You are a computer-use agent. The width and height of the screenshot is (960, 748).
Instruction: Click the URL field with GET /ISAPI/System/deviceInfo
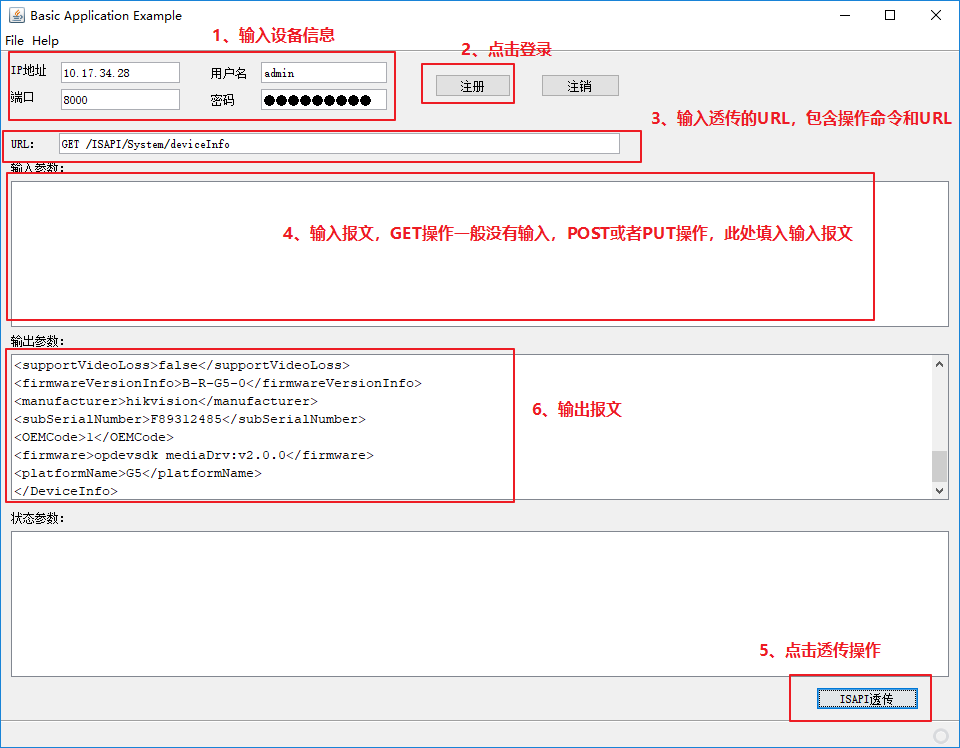[338, 144]
